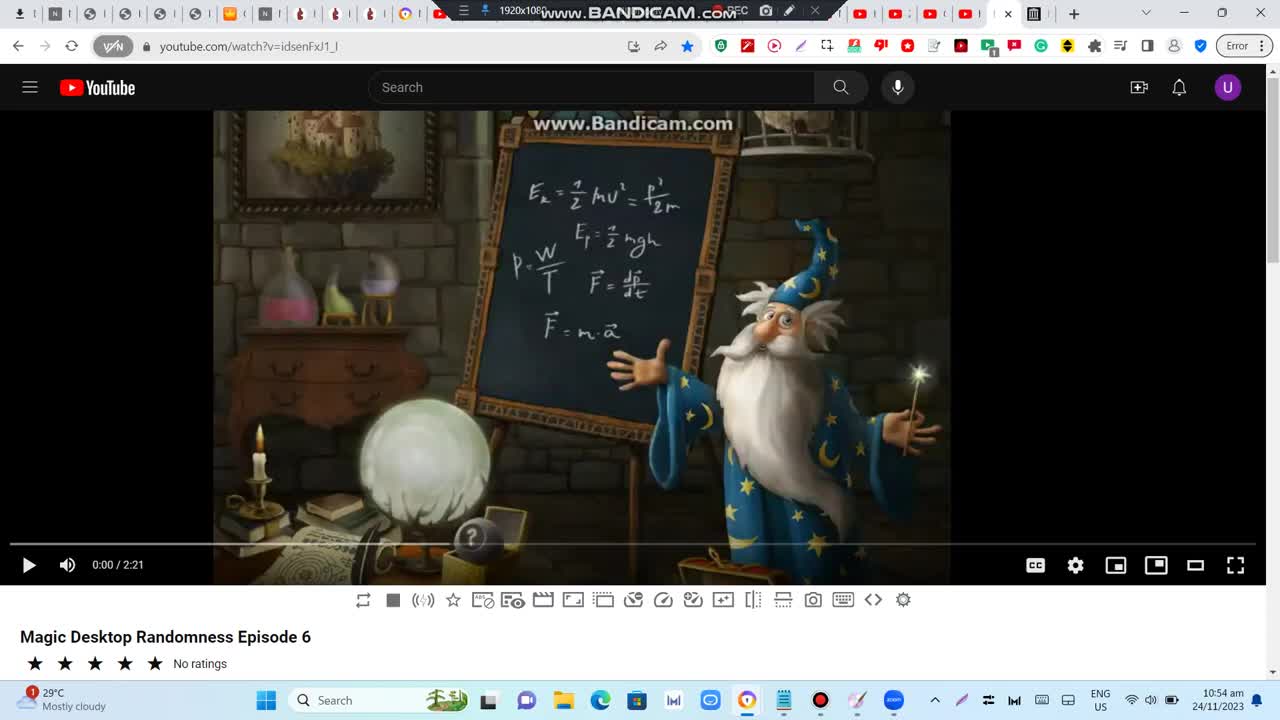Screen dimensions: 1280x720
Task: Go back with the browser back arrow
Action: pos(18,46)
